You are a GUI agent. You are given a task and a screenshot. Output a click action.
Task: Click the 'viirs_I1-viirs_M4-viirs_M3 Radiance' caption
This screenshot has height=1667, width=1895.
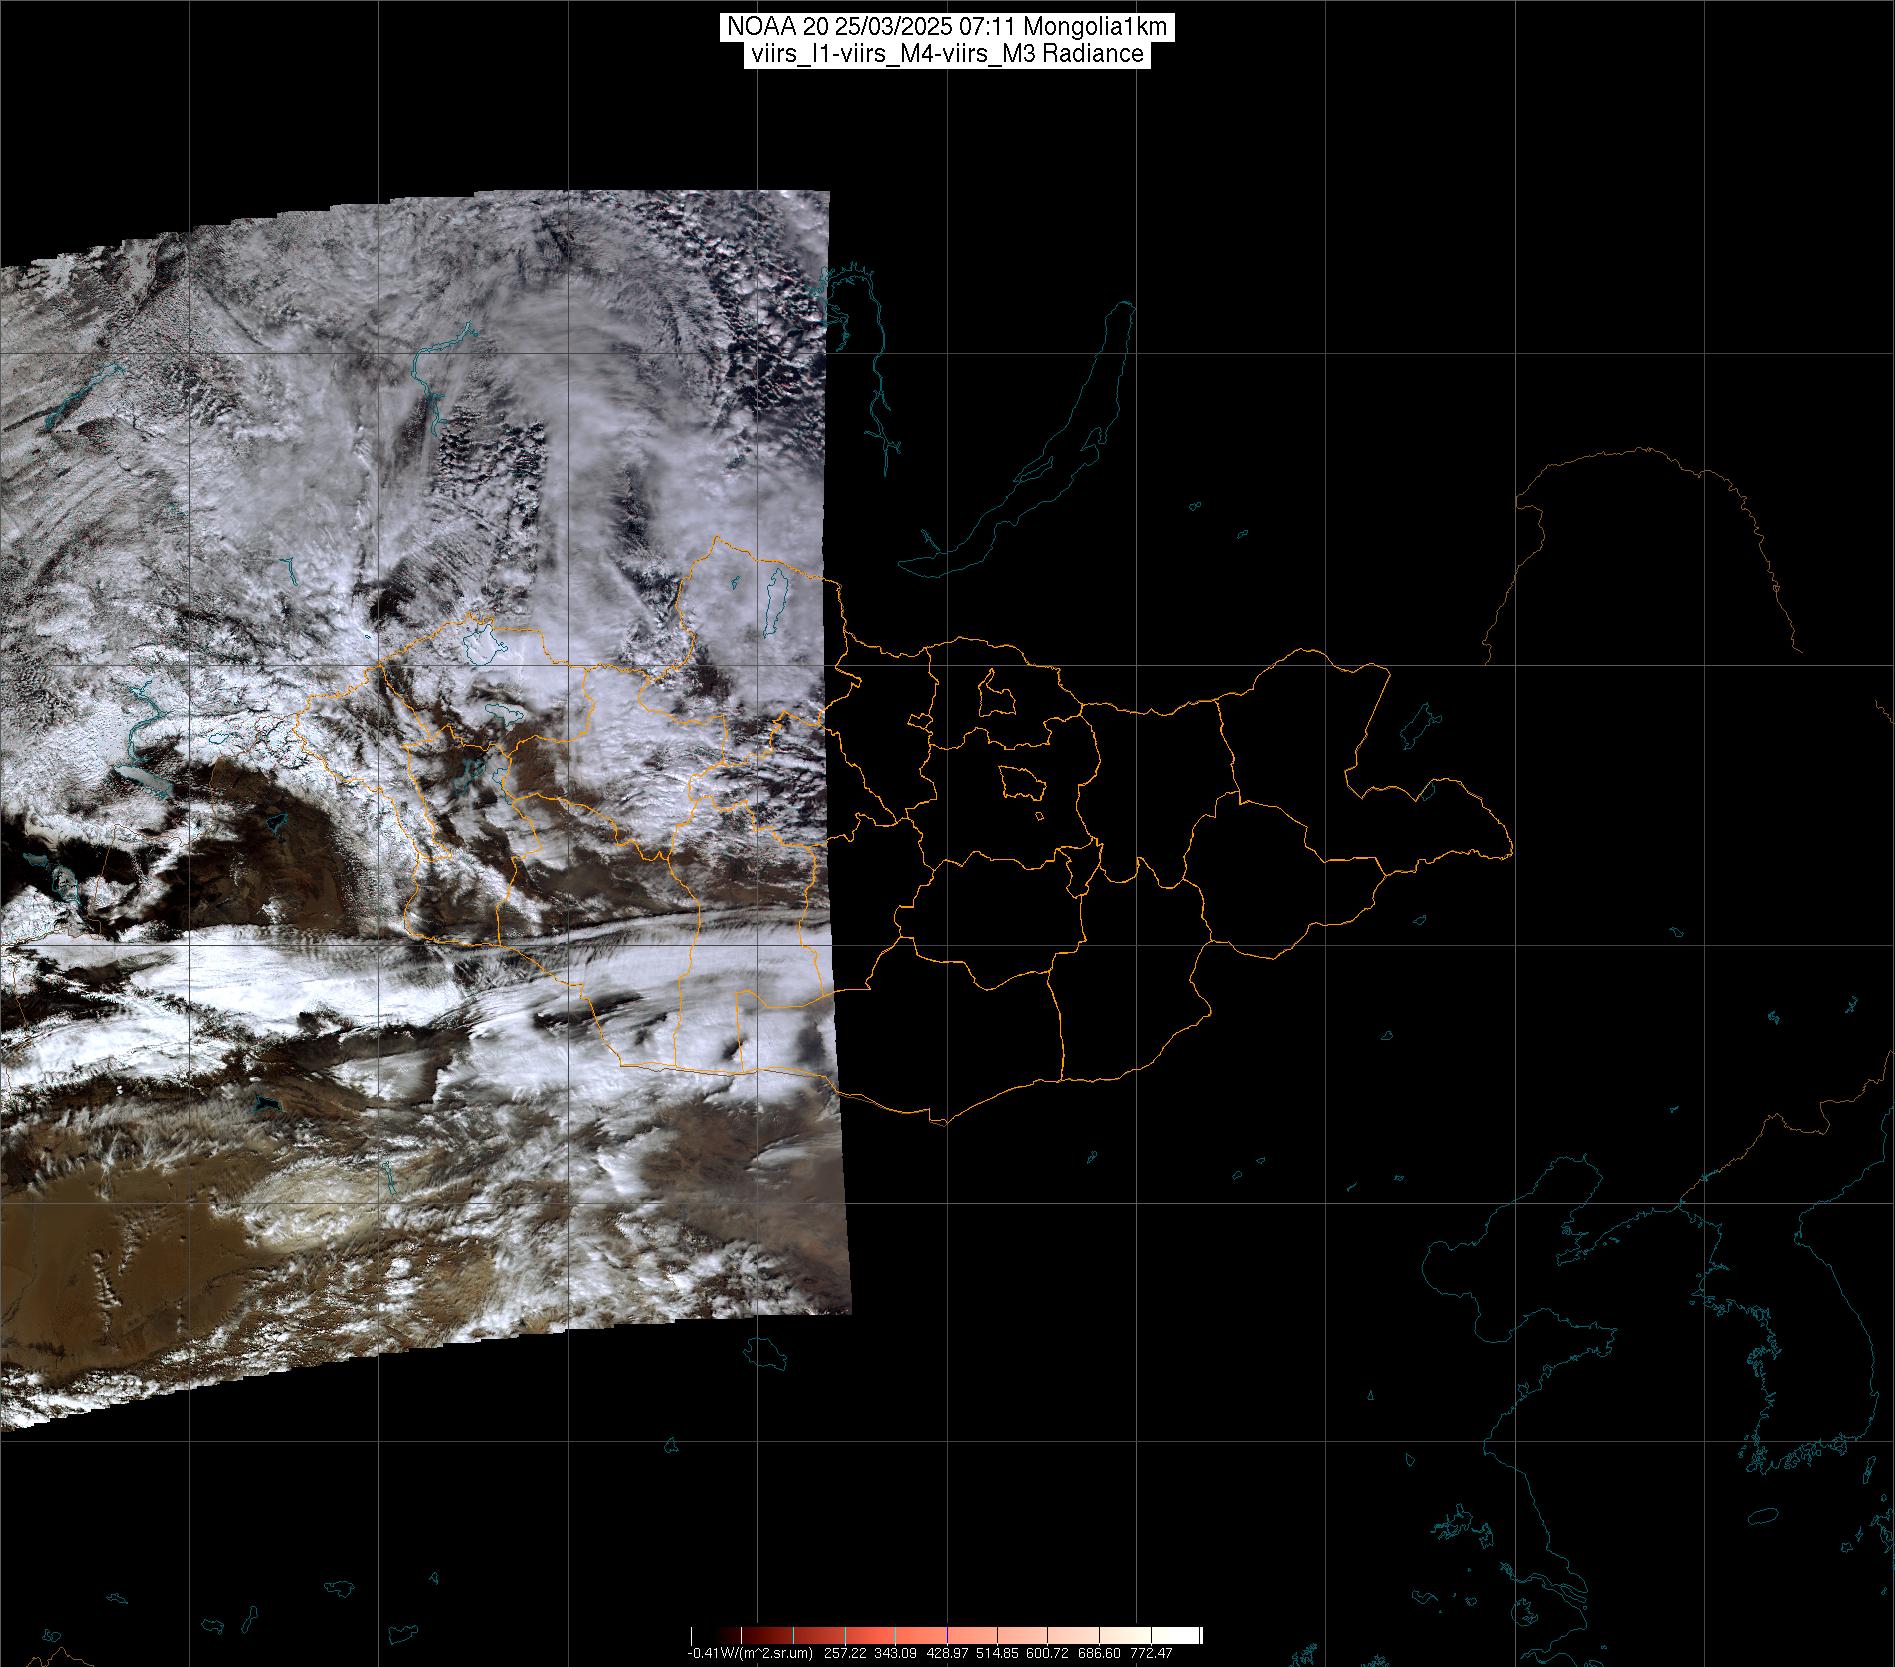(946, 54)
